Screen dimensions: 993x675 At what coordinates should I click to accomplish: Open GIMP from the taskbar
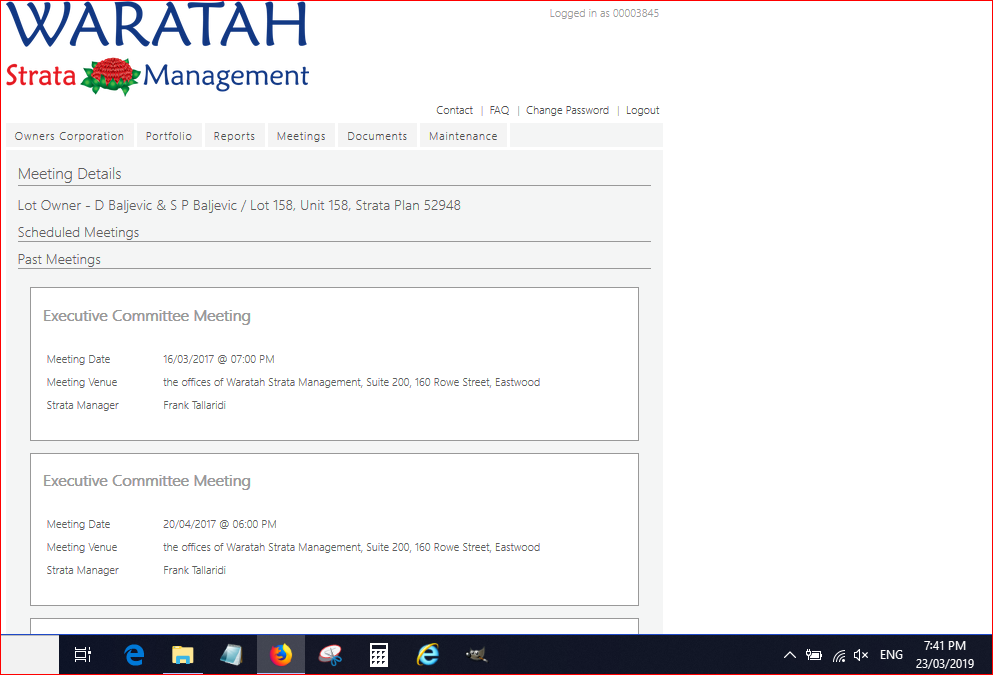coord(476,655)
